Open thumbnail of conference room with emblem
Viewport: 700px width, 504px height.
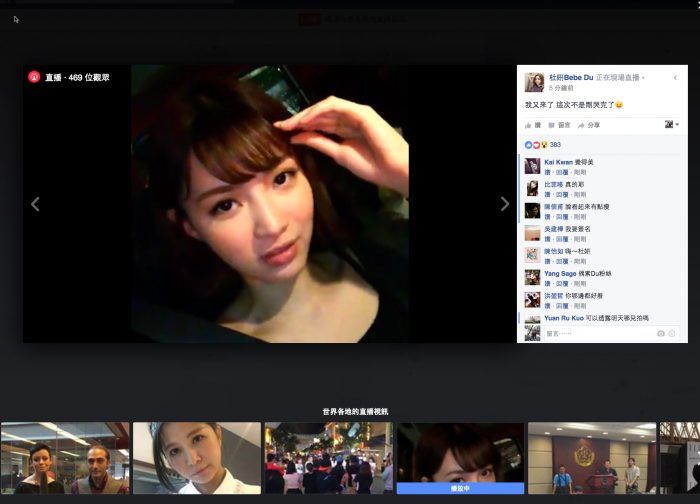[592, 458]
